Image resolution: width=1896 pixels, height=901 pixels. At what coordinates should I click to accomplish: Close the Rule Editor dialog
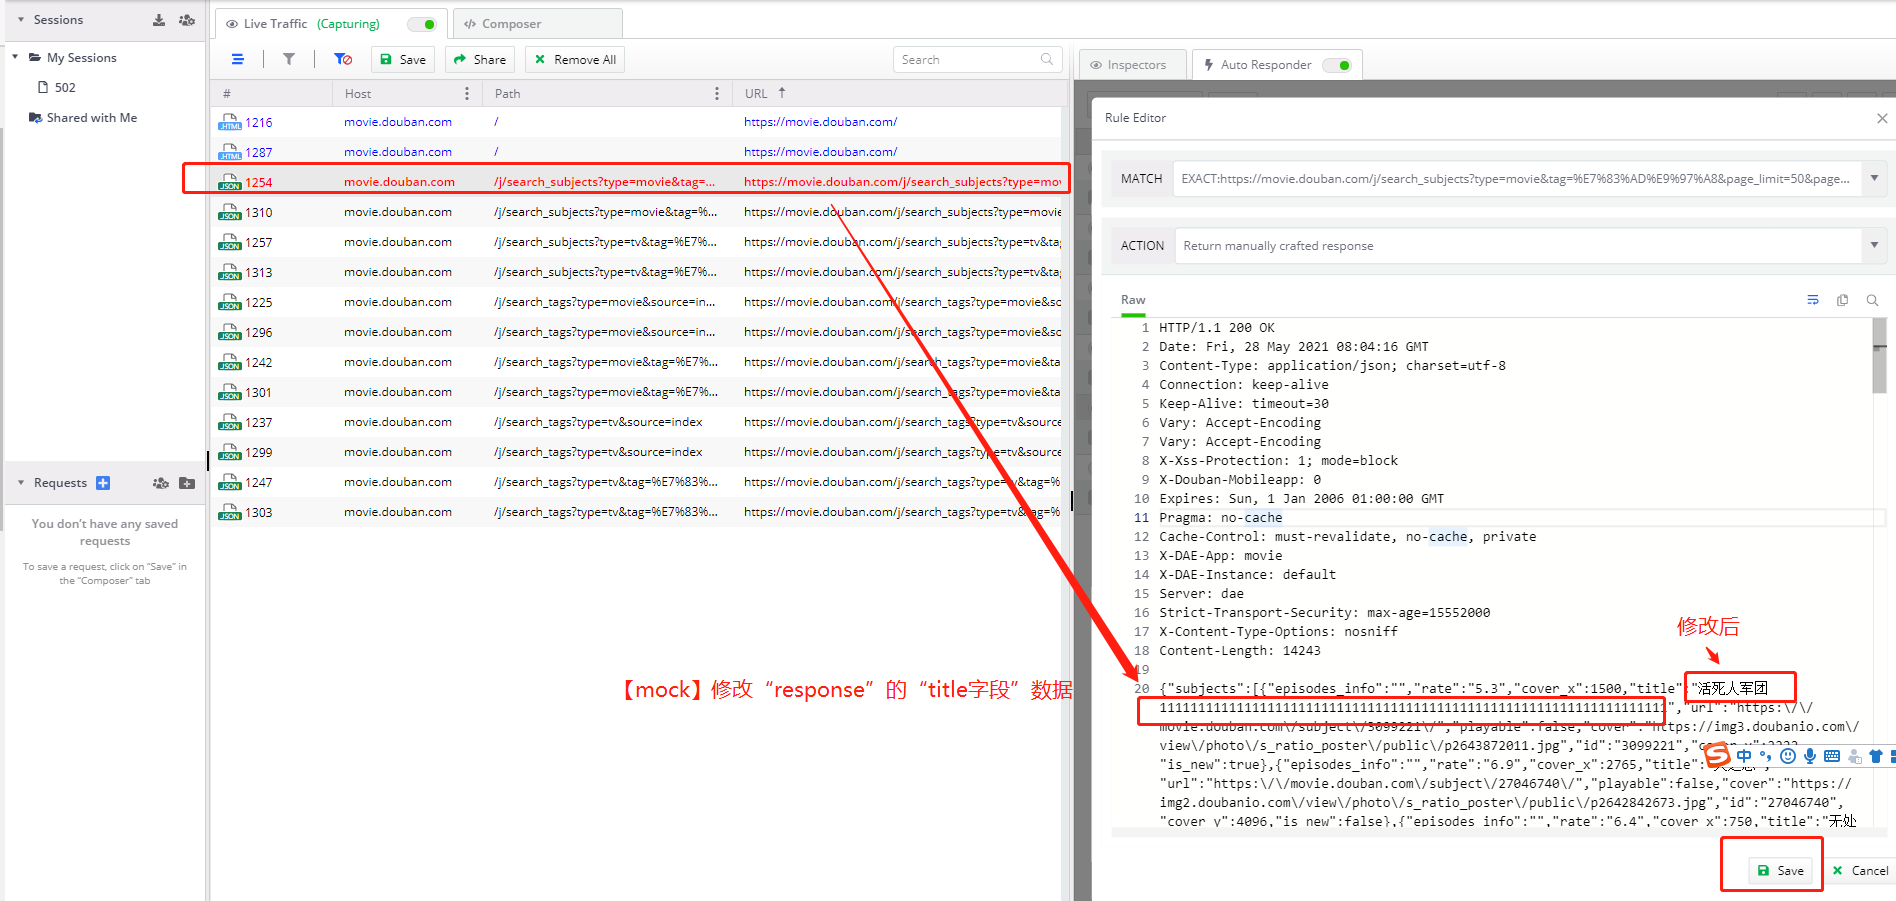1882,118
